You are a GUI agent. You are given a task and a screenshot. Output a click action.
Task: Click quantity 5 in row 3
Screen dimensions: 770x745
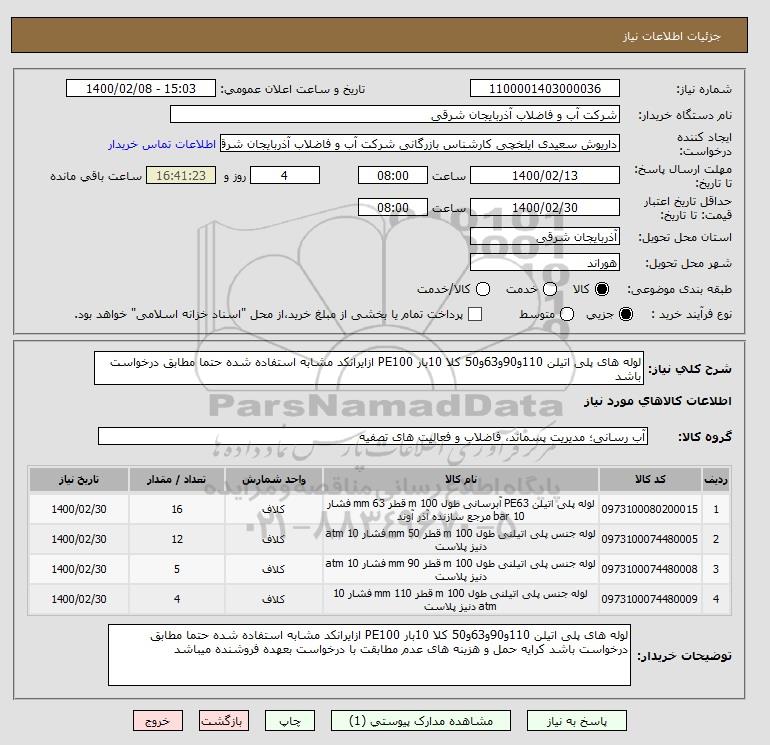coord(177,569)
